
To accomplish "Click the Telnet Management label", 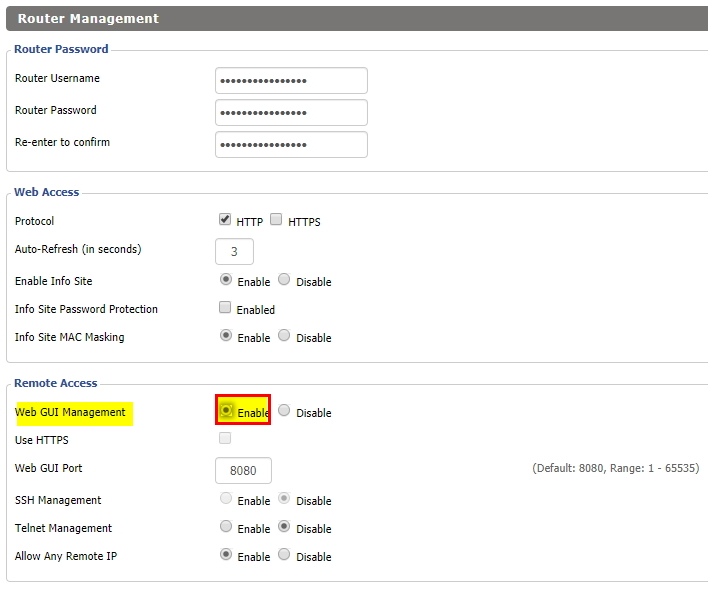I will click(x=63, y=528).
